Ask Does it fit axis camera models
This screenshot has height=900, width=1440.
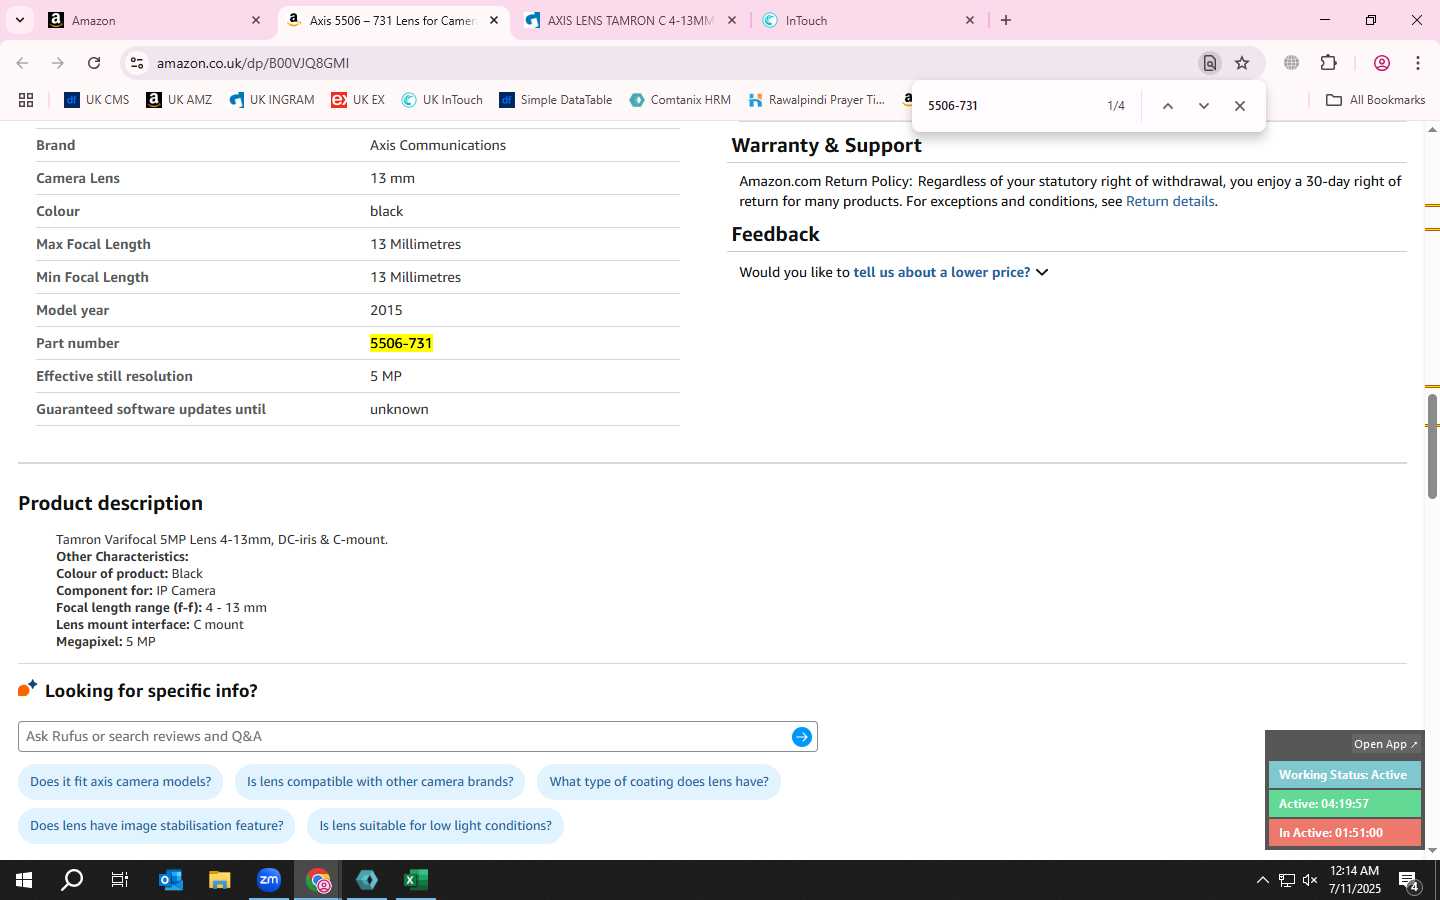(121, 782)
